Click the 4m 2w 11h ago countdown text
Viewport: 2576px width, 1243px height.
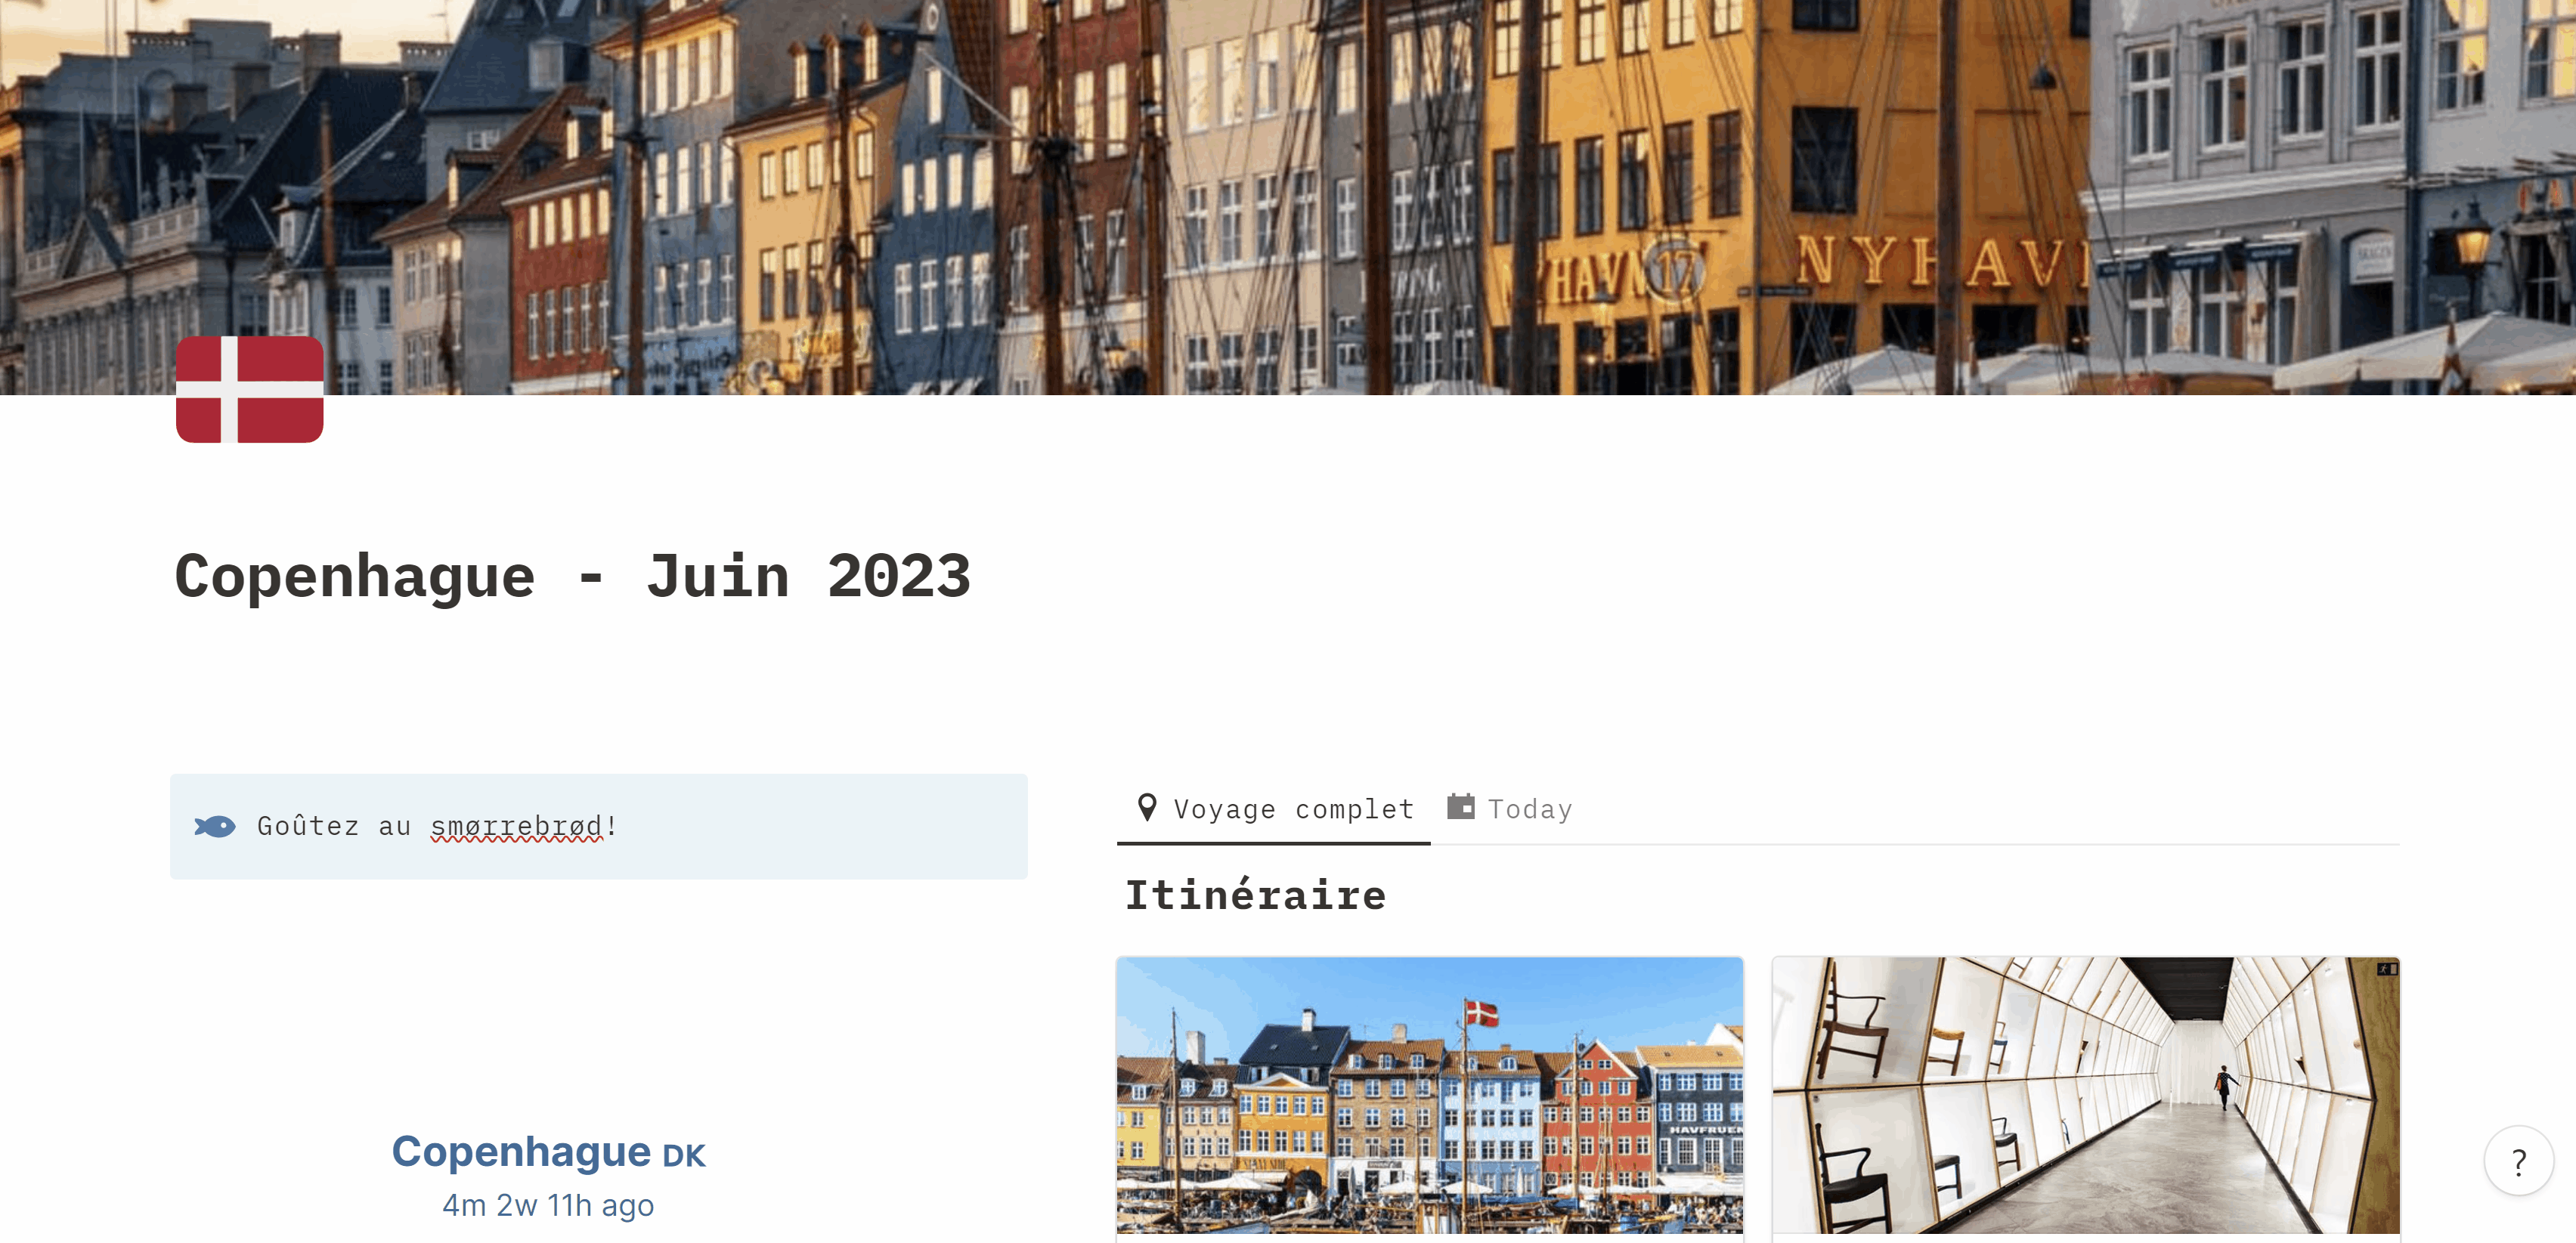(548, 1205)
